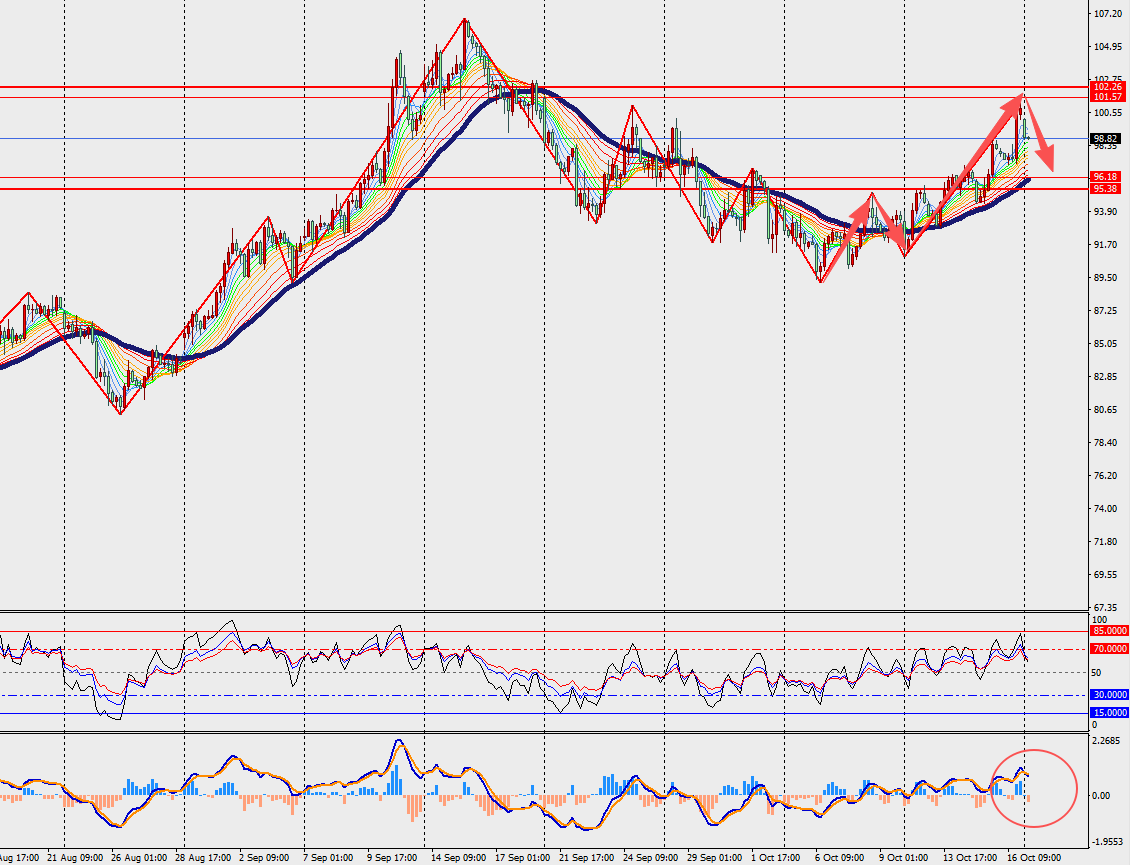Select the blue 15.0000 oscillator level tag
The width and height of the screenshot is (1131, 865).
(1109, 713)
